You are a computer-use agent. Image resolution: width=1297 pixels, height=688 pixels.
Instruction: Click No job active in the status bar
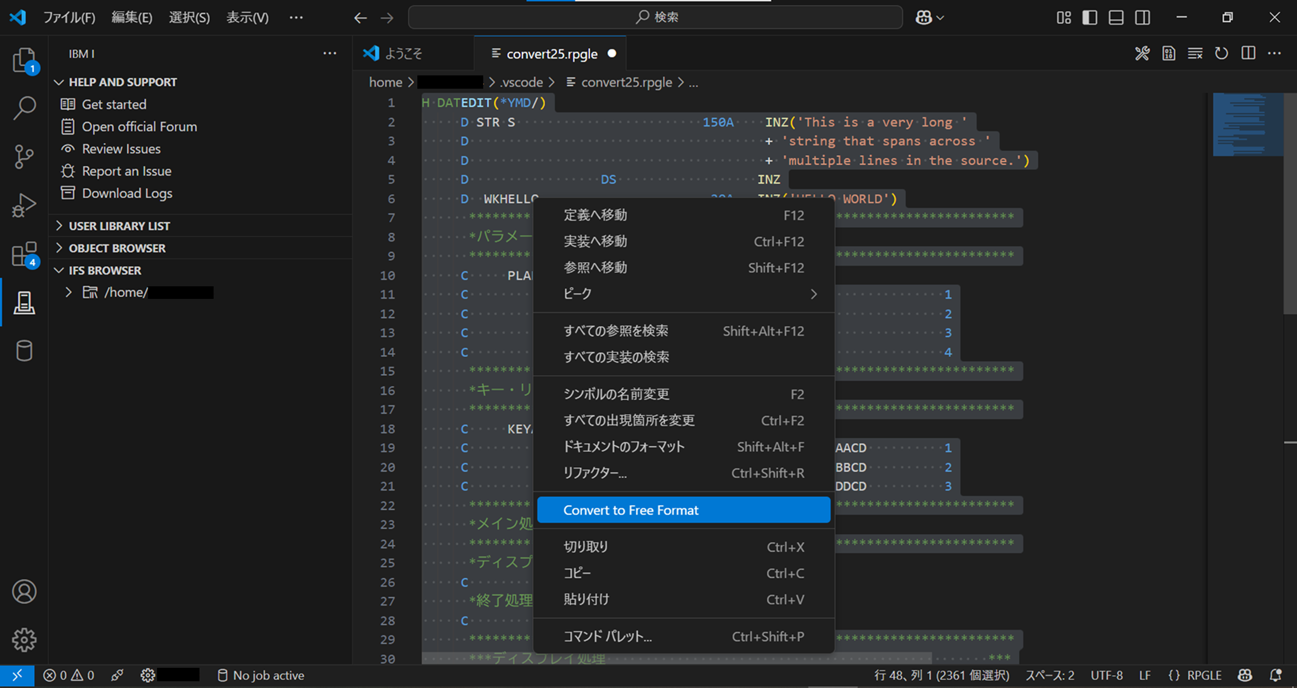click(260, 675)
